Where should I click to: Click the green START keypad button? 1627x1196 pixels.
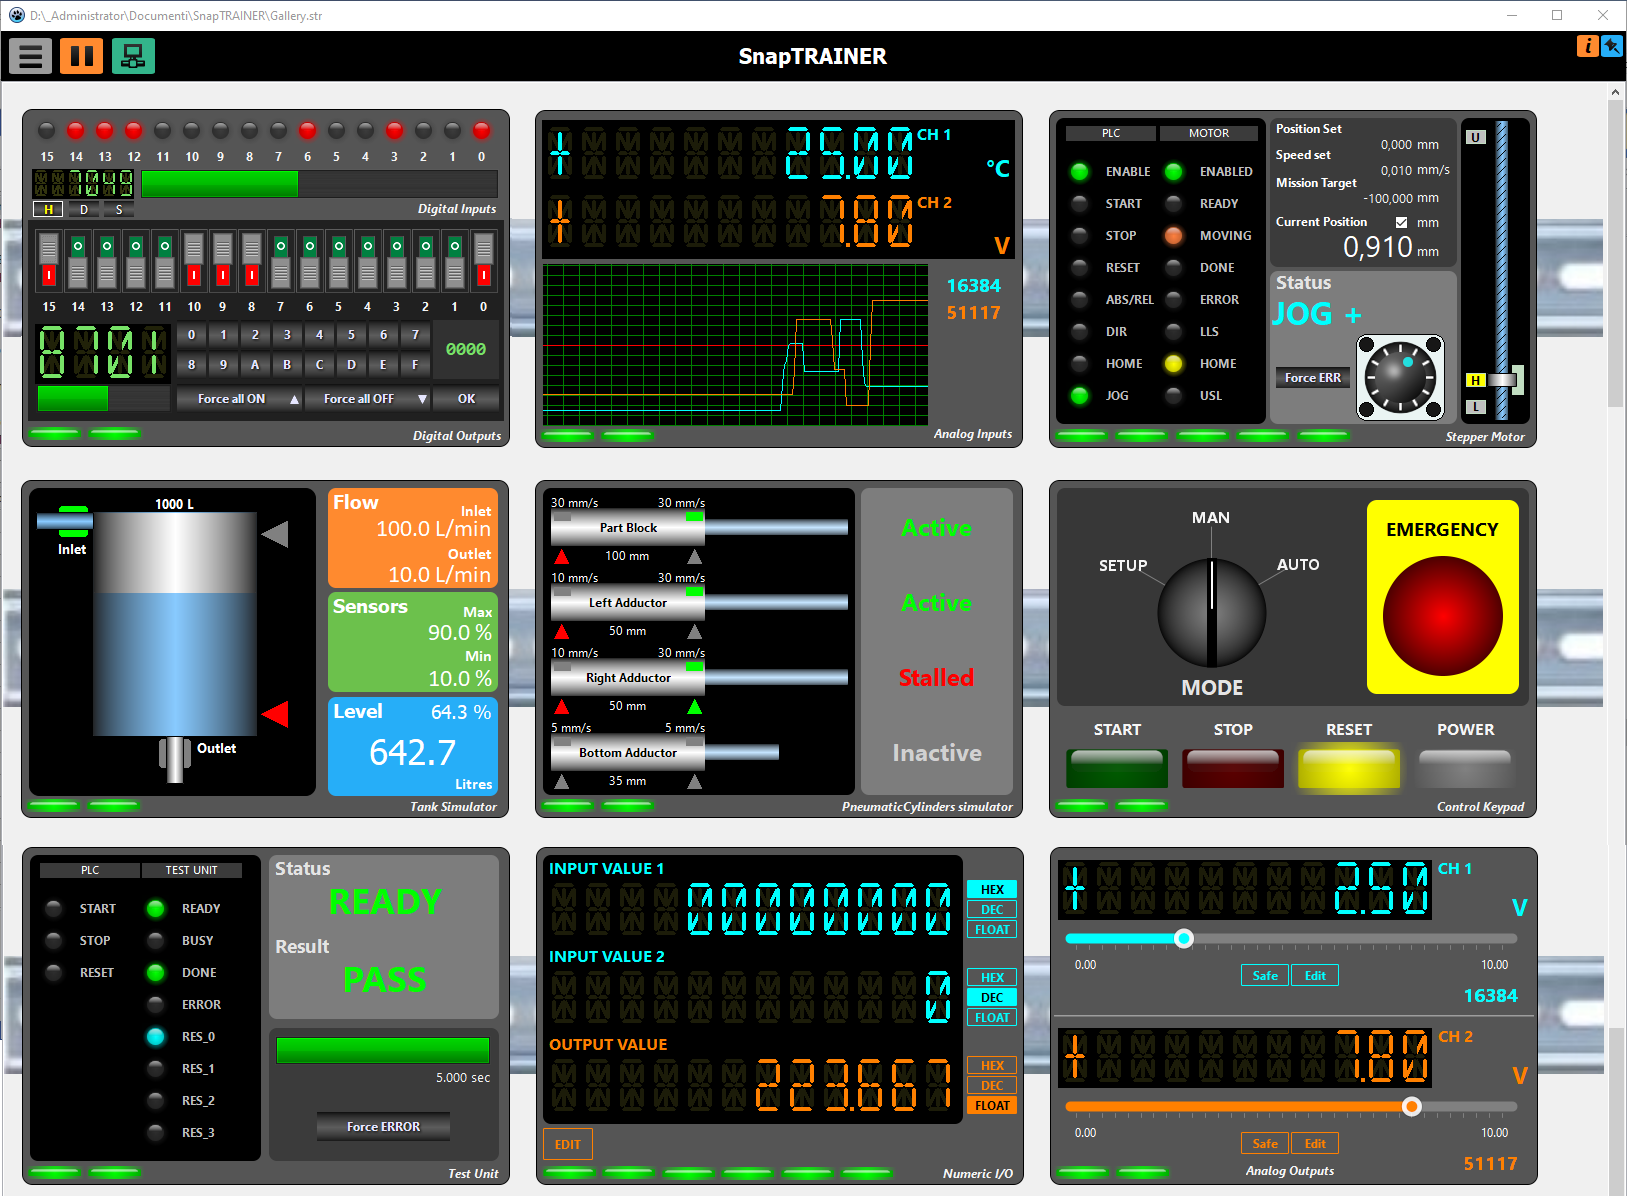tap(1117, 768)
